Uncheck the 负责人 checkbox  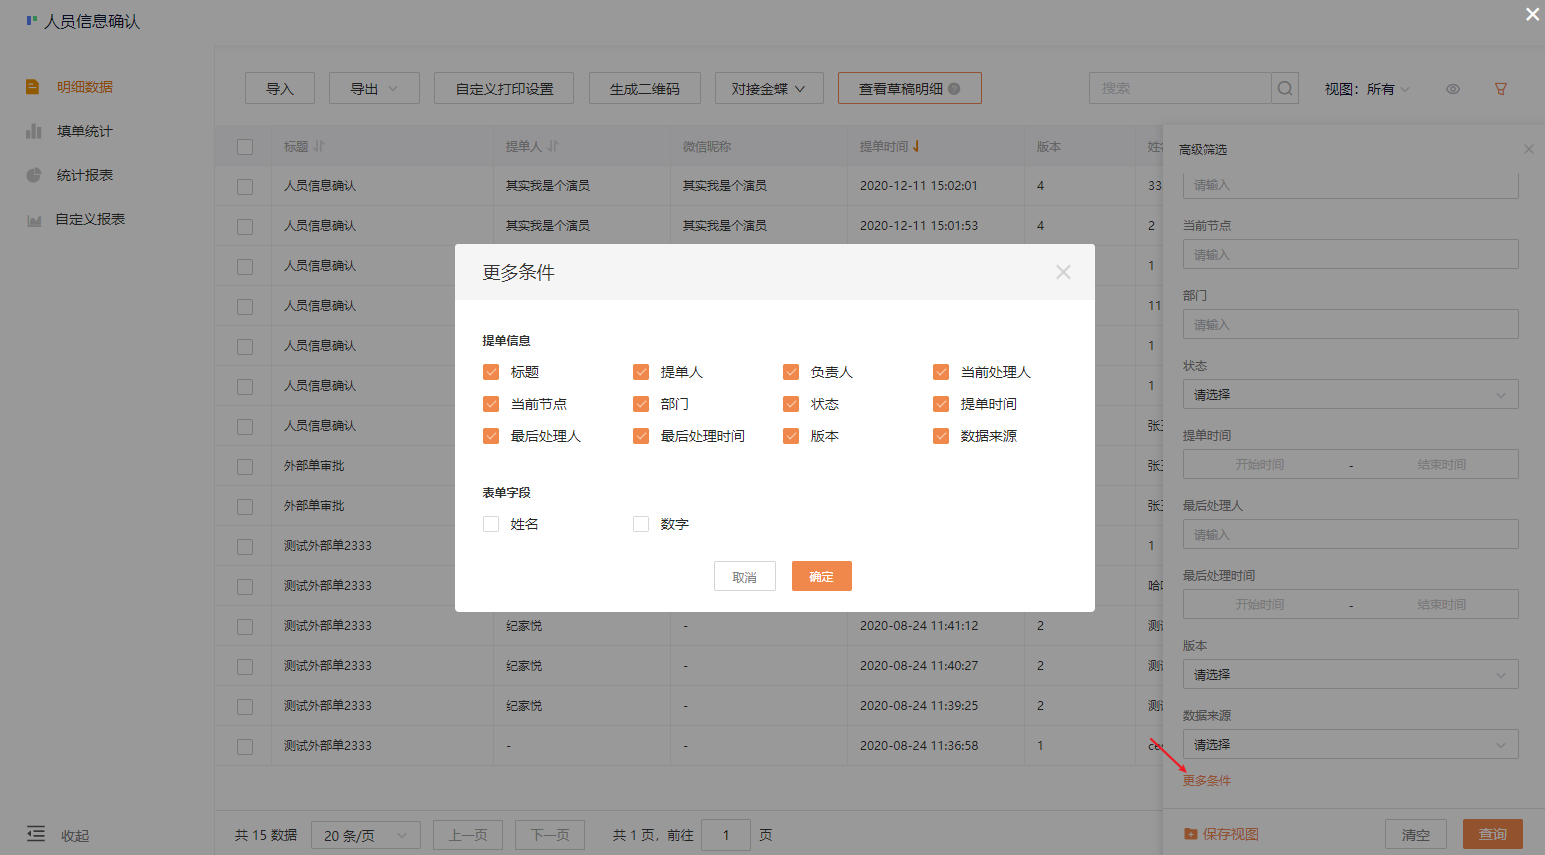(791, 372)
